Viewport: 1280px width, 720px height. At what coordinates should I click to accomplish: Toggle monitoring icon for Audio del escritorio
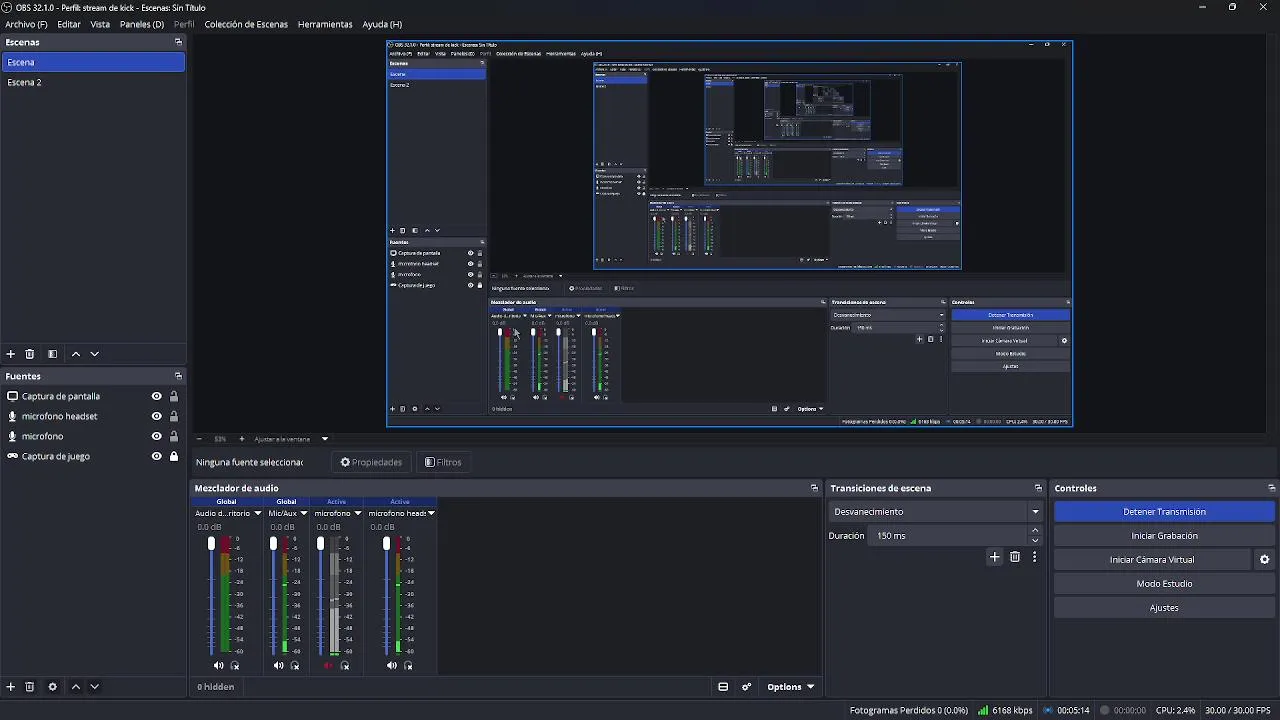click(235, 666)
